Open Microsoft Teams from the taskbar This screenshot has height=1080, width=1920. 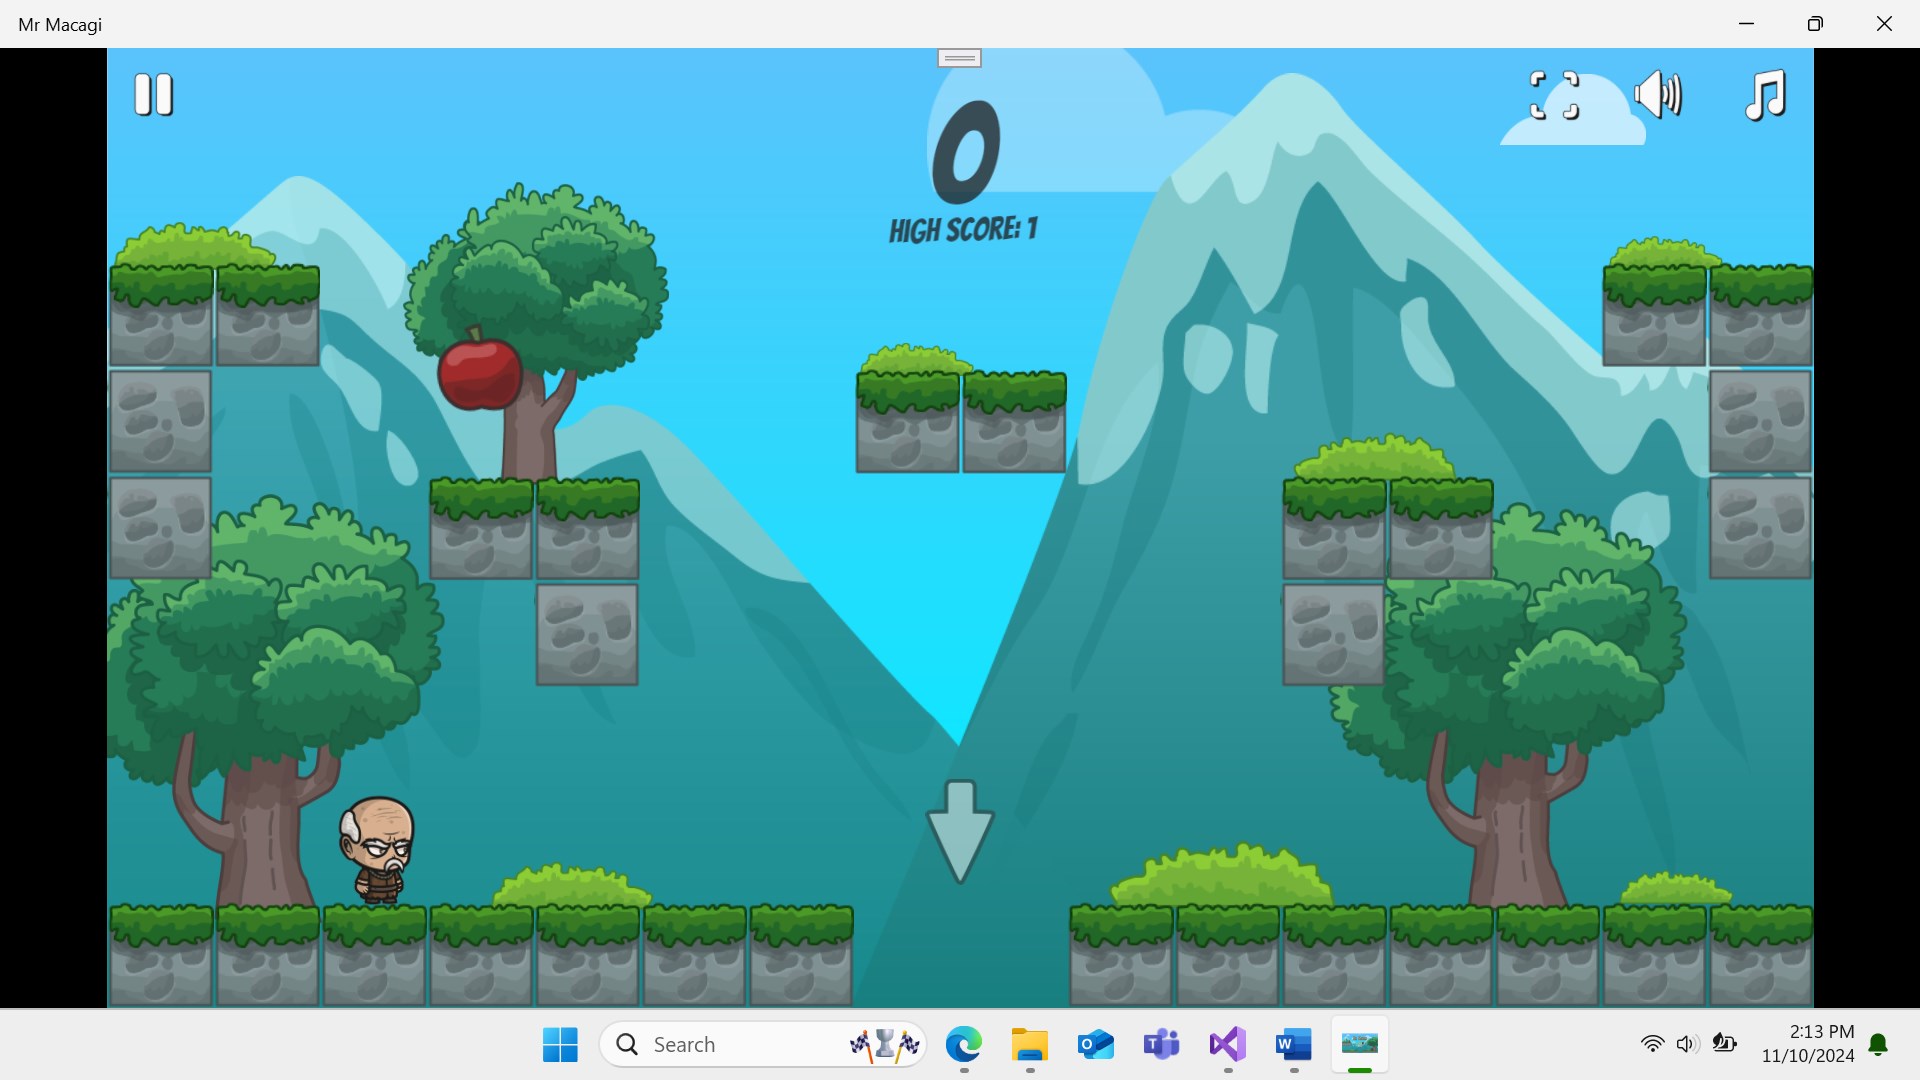pyautogui.click(x=1161, y=1045)
